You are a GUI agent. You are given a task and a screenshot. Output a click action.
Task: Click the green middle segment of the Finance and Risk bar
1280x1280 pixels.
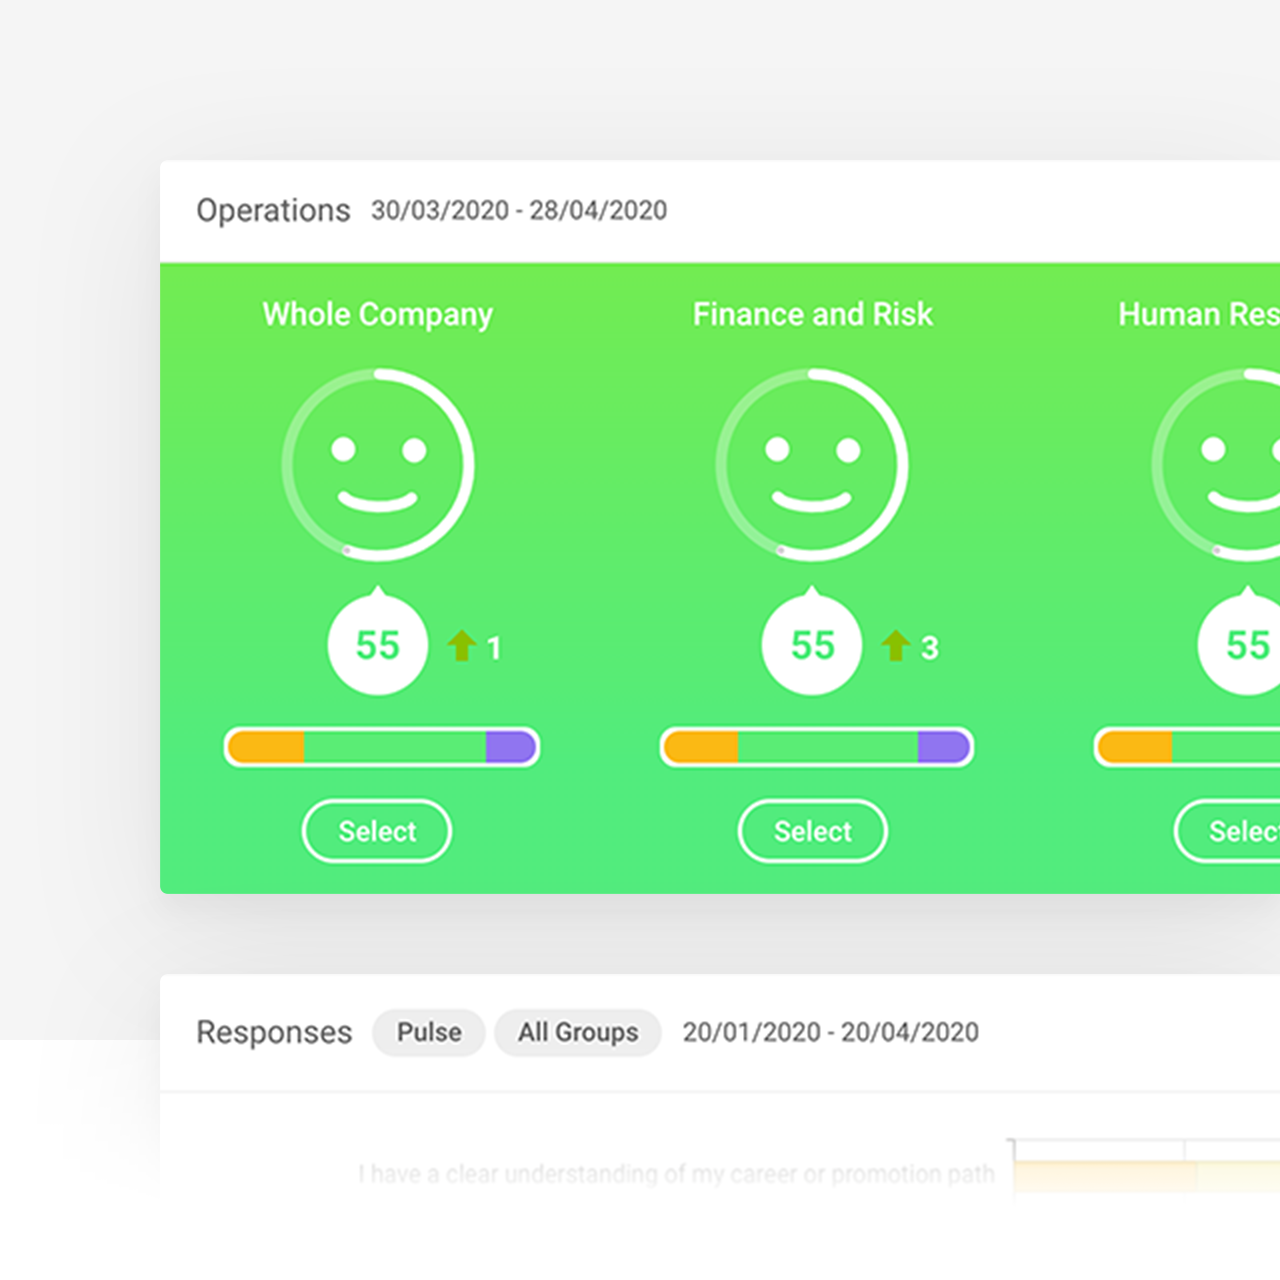click(828, 747)
